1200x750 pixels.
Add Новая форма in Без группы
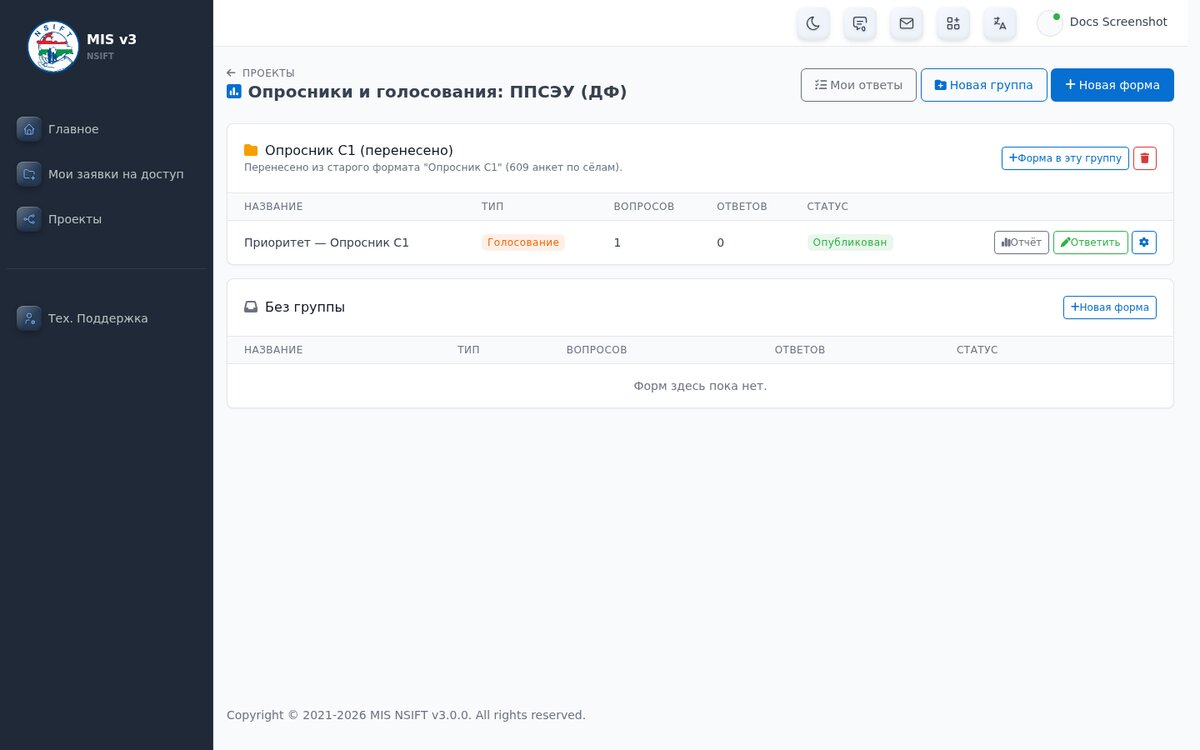pyautogui.click(x=1110, y=307)
